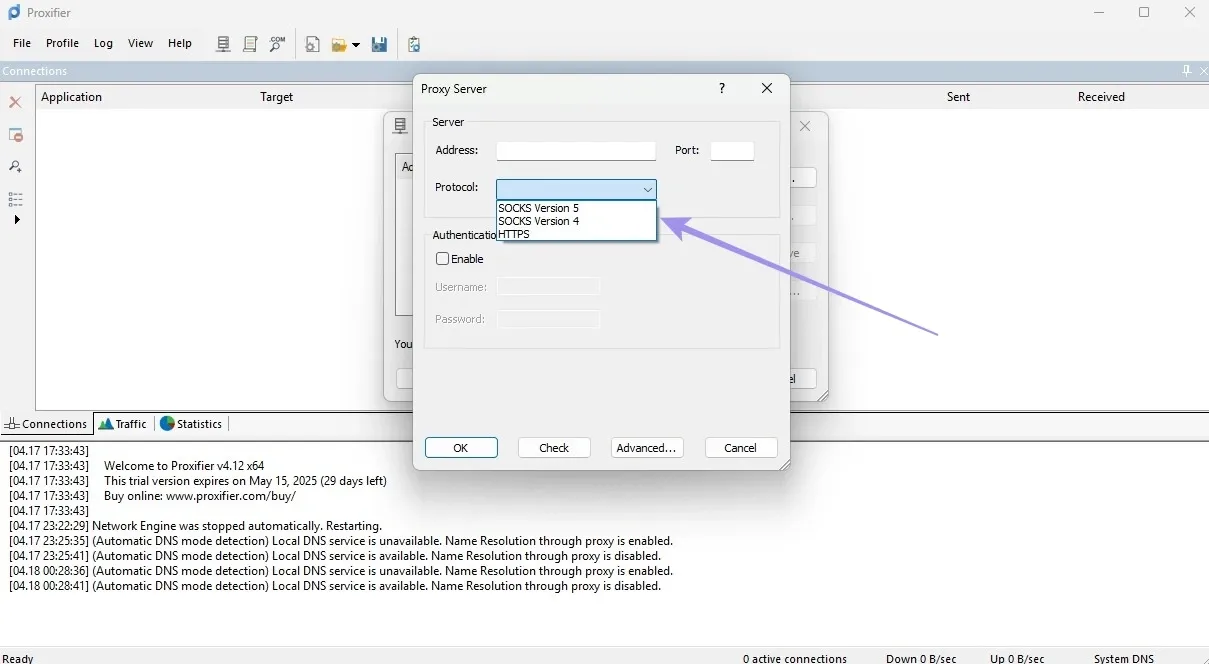Click the 'Welcome to Proxifier v4.12 x64' log line
The image size is (1209, 664).
[x=184, y=466]
